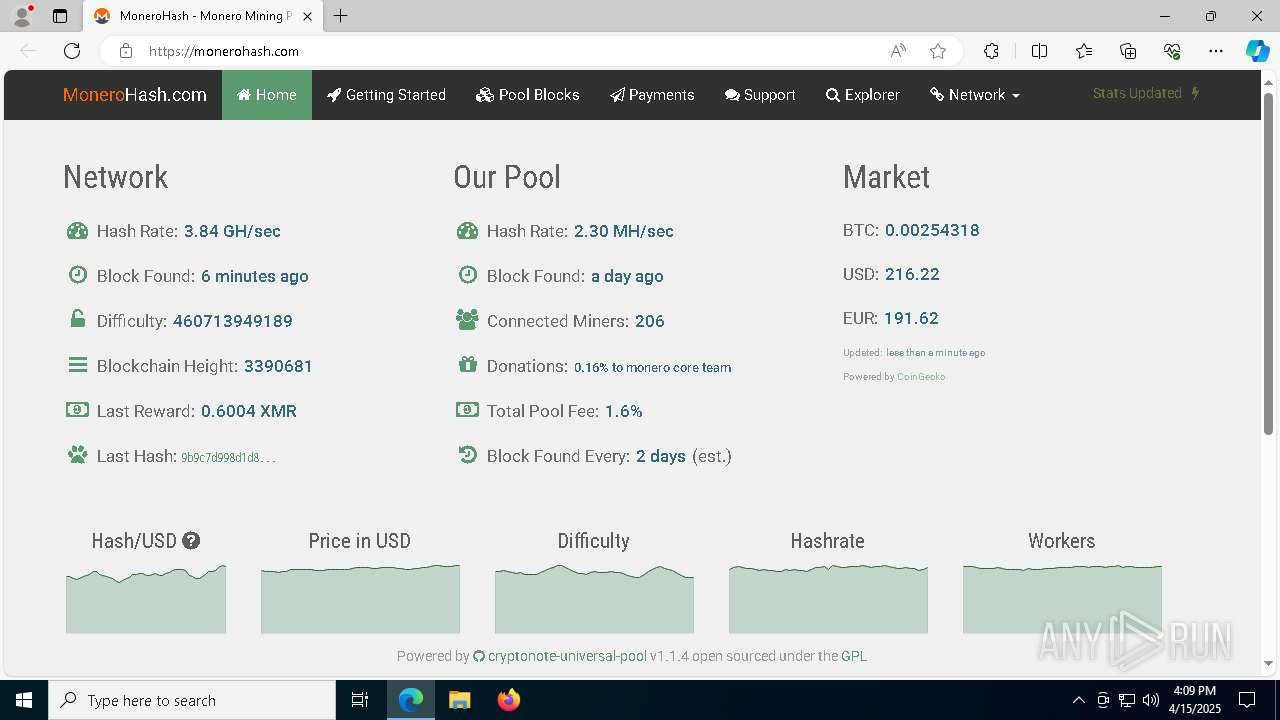The height and width of the screenshot is (720, 1280).
Task: Click the browser profile avatar
Action: pos(22,16)
